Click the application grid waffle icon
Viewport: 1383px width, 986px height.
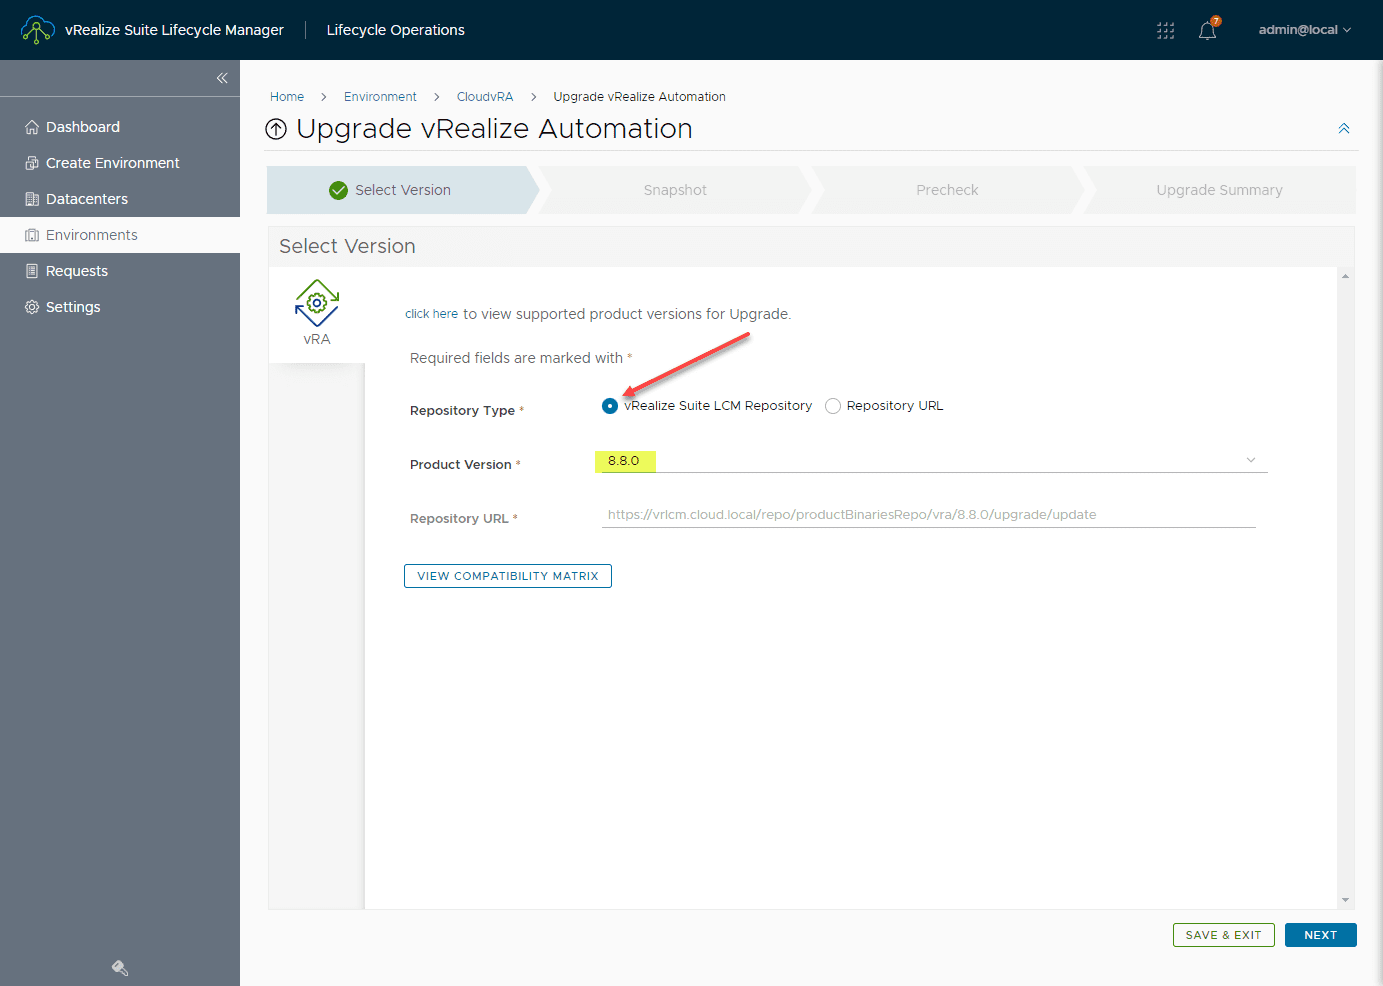point(1165,30)
